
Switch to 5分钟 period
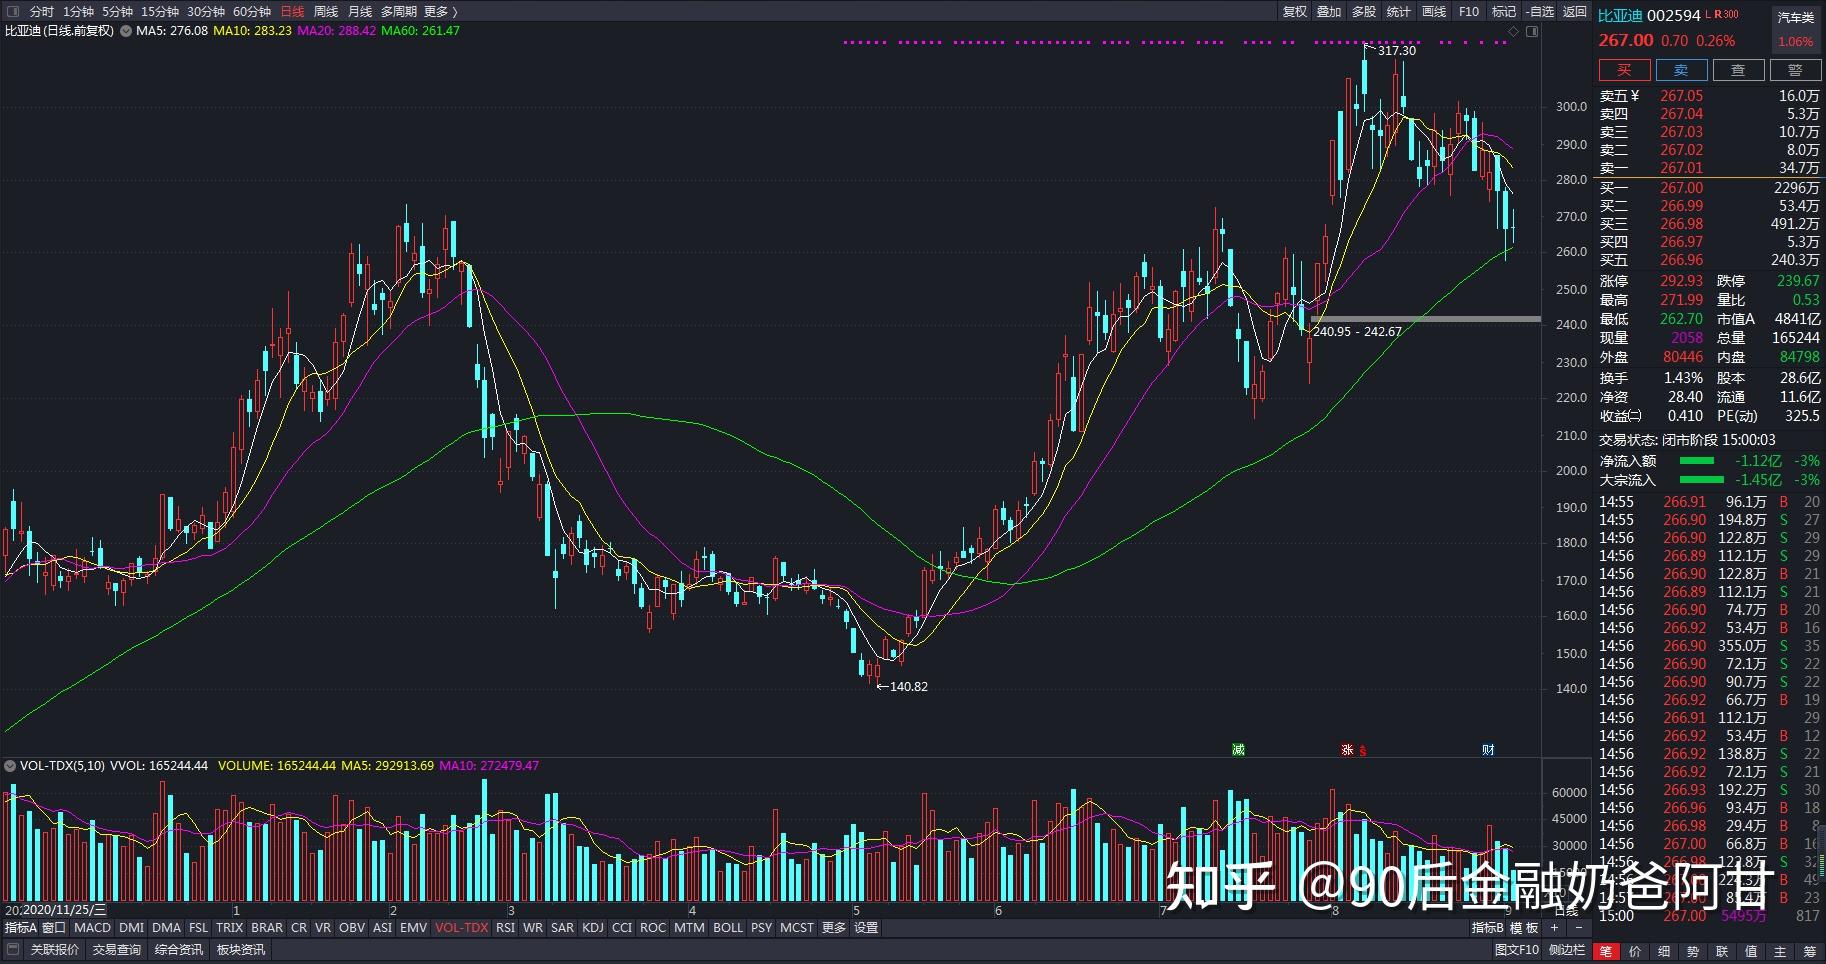[x=117, y=11]
